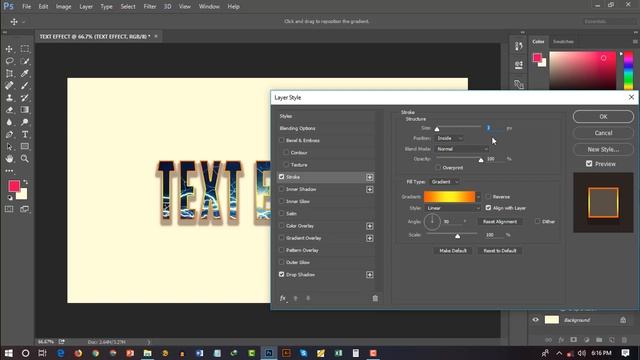Select the Eyedropper tool
The width and height of the screenshot is (640, 360).
click(25, 73)
